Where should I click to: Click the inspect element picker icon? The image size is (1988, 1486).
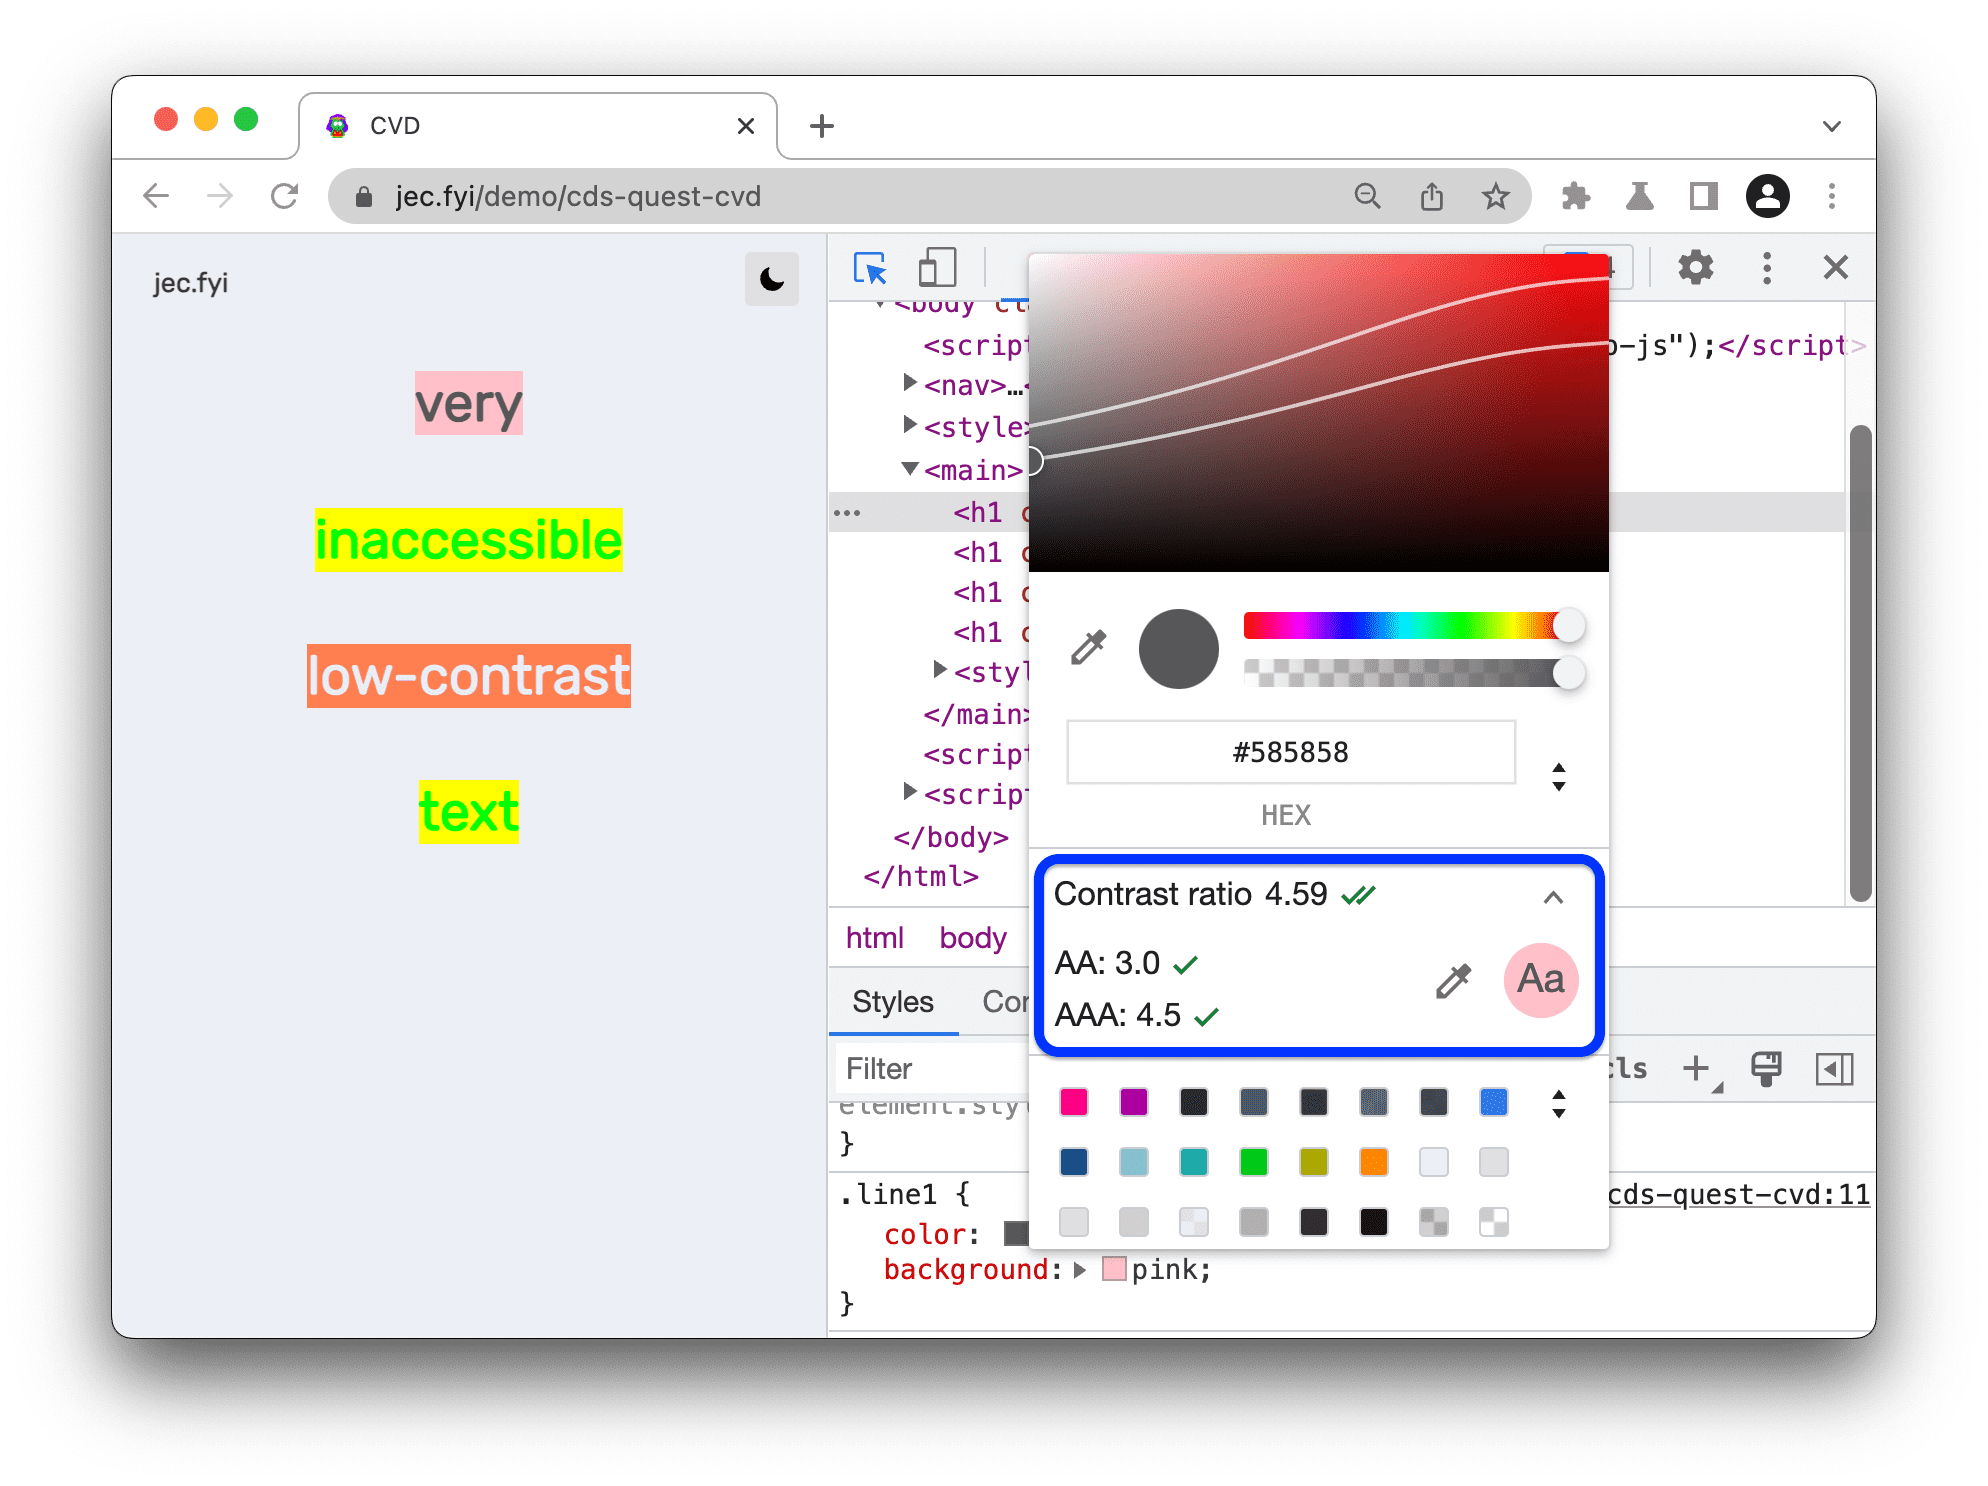[869, 267]
